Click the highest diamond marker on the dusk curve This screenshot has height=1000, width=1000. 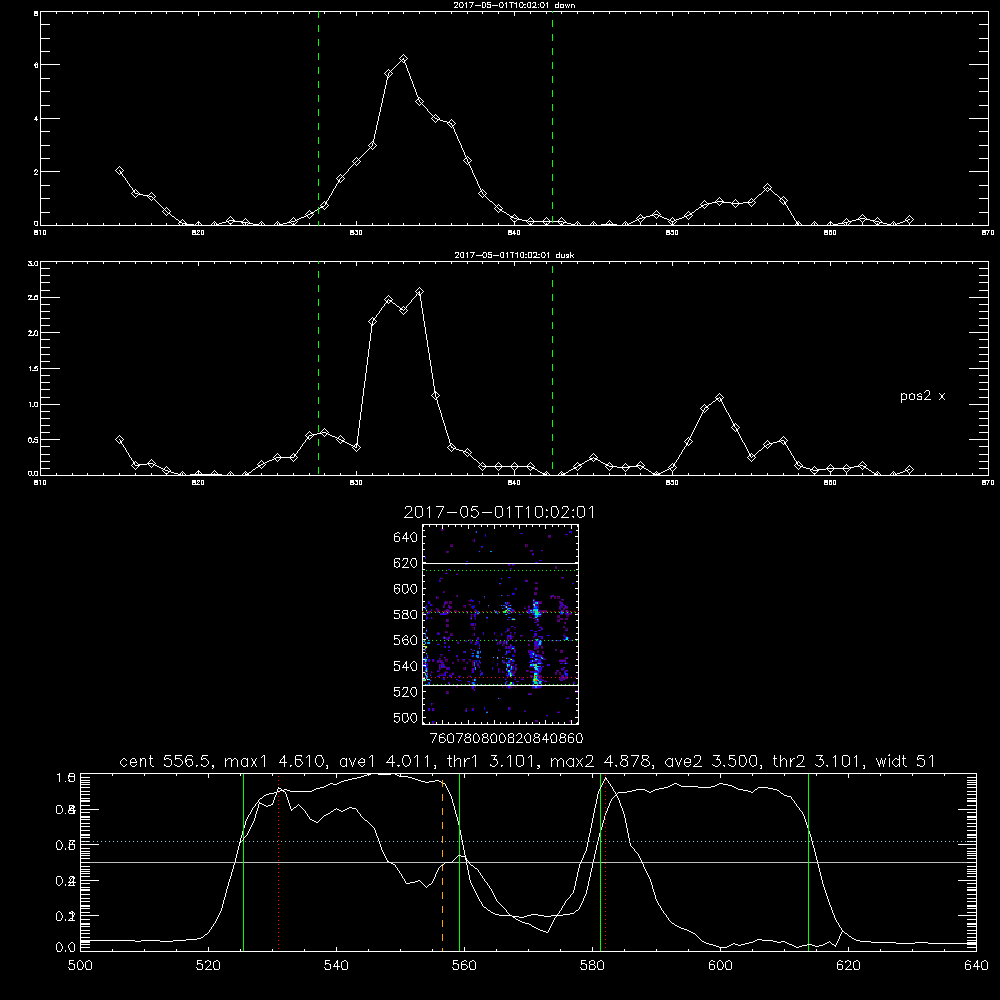pos(419,292)
